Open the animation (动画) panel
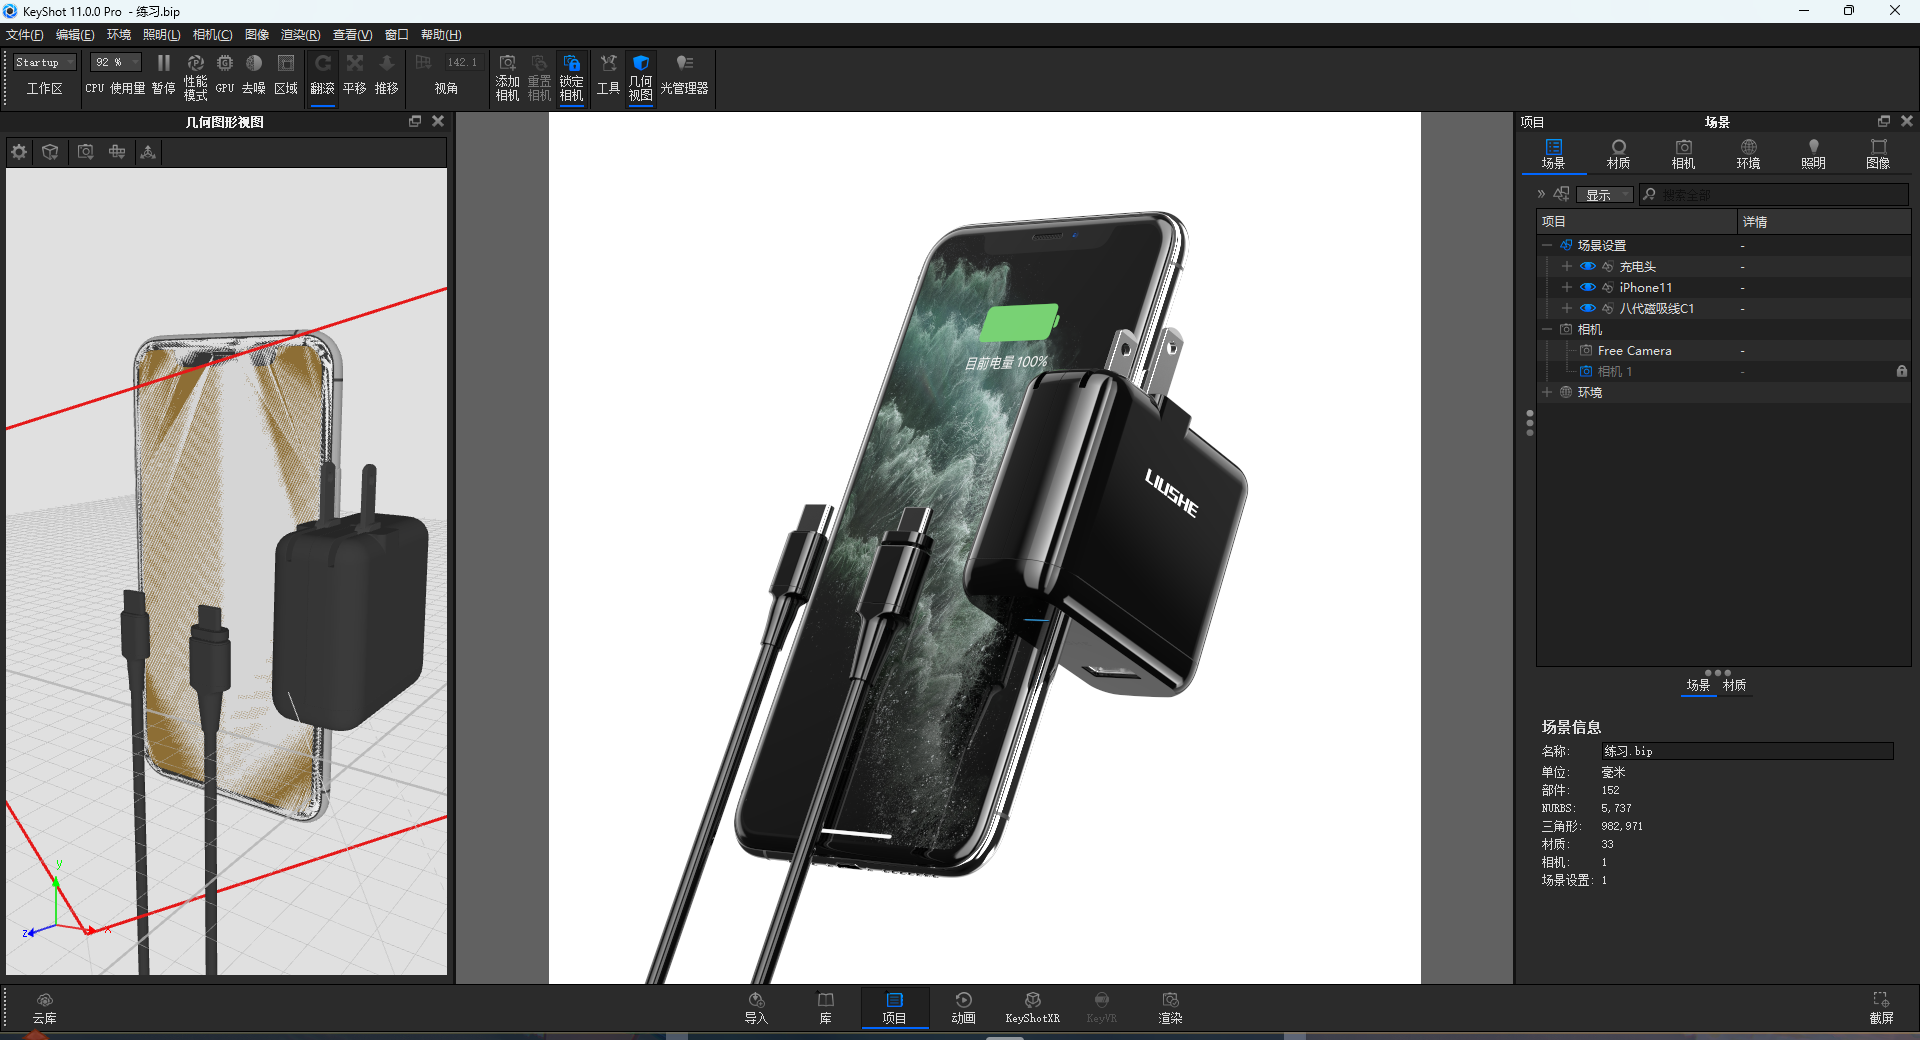 tap(963, 1008)
